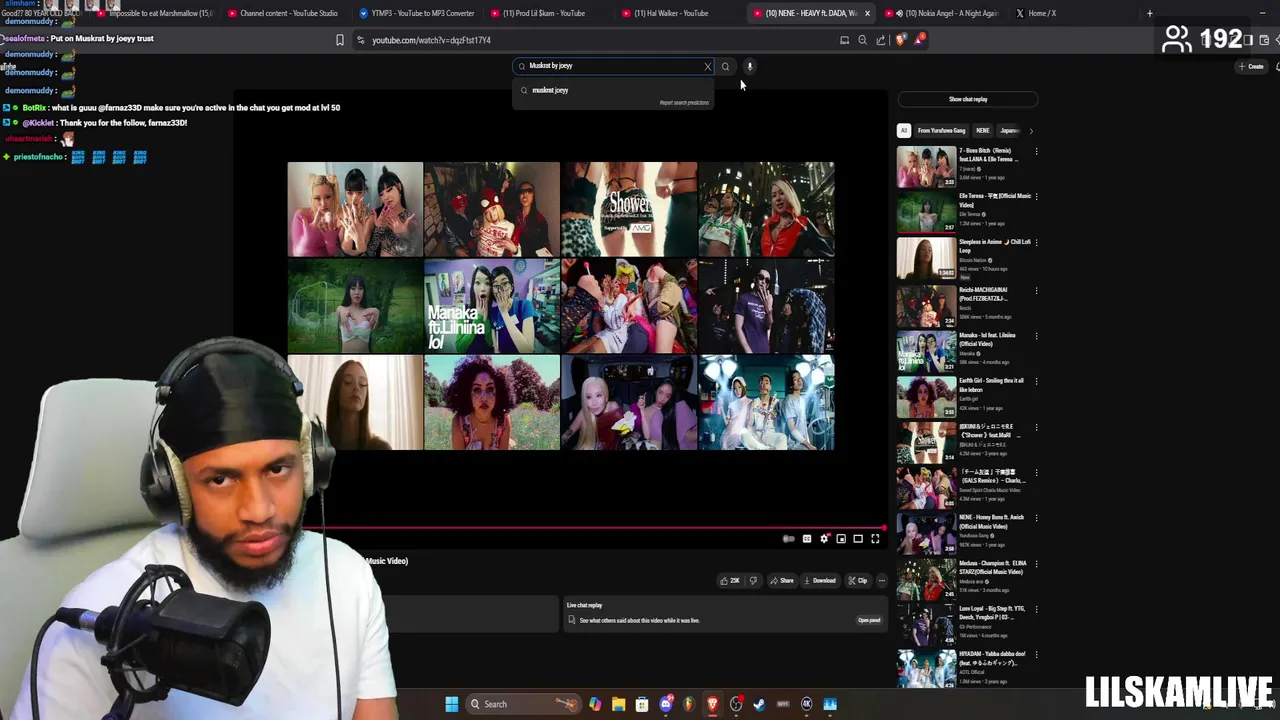Viewport: 1280px width, 720px height.
Task: Click 'Show chat replay' button
Action: coord(967,99)
